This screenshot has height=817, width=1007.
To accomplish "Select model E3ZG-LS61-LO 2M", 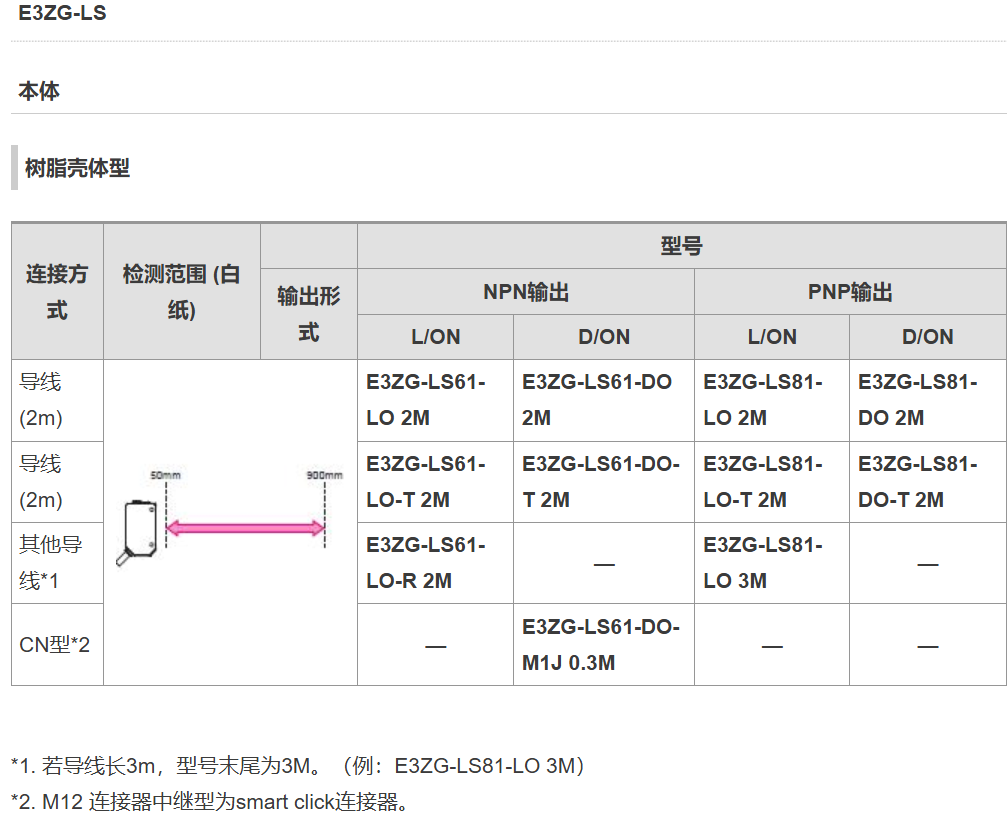I will [x=425, y=400].
